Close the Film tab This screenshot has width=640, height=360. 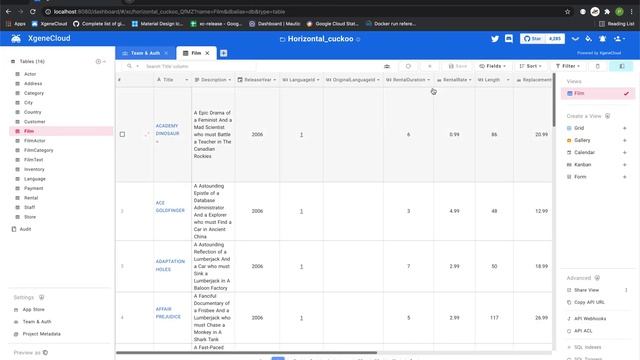[207, 53]
